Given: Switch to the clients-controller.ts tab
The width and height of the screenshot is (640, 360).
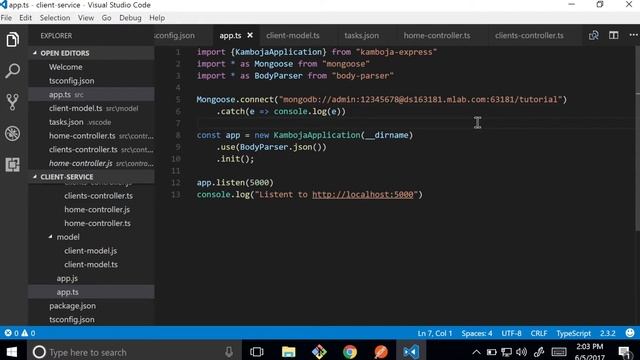Looking at the screenshot, I should pos(529,36).
